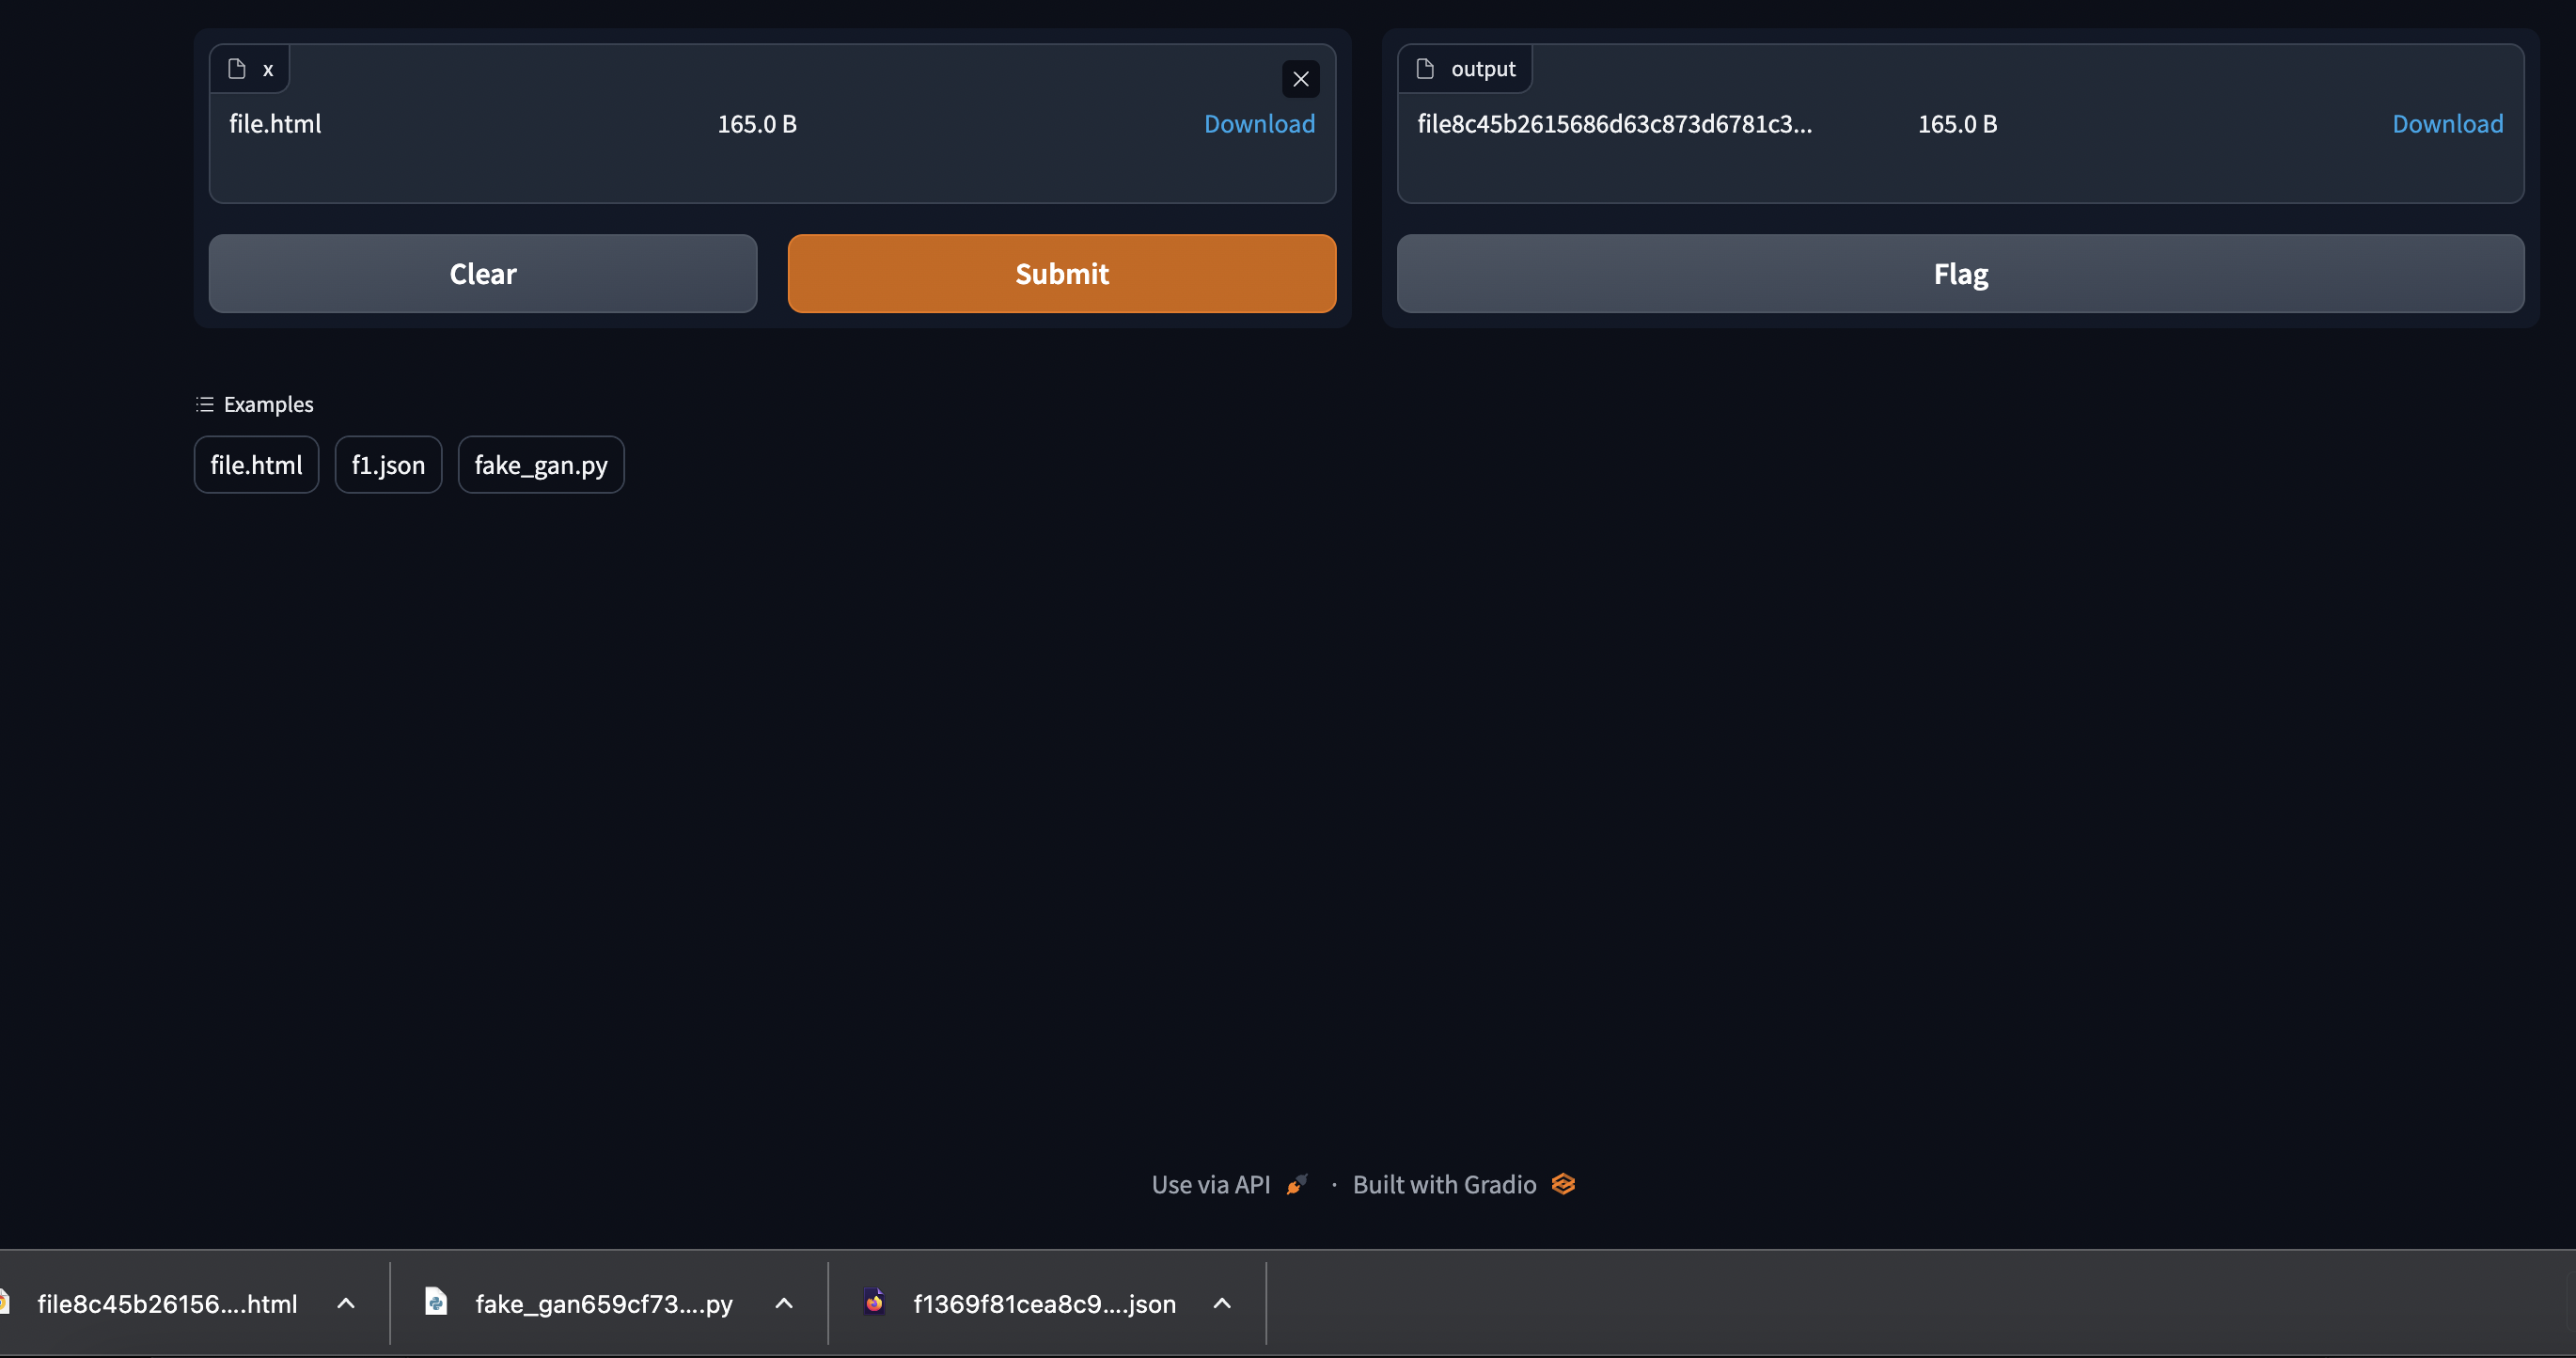The height and width of the screenshot is (1358, 2576).
Task: Click the Firefox icon on the json download
Action: [874, 1302]
